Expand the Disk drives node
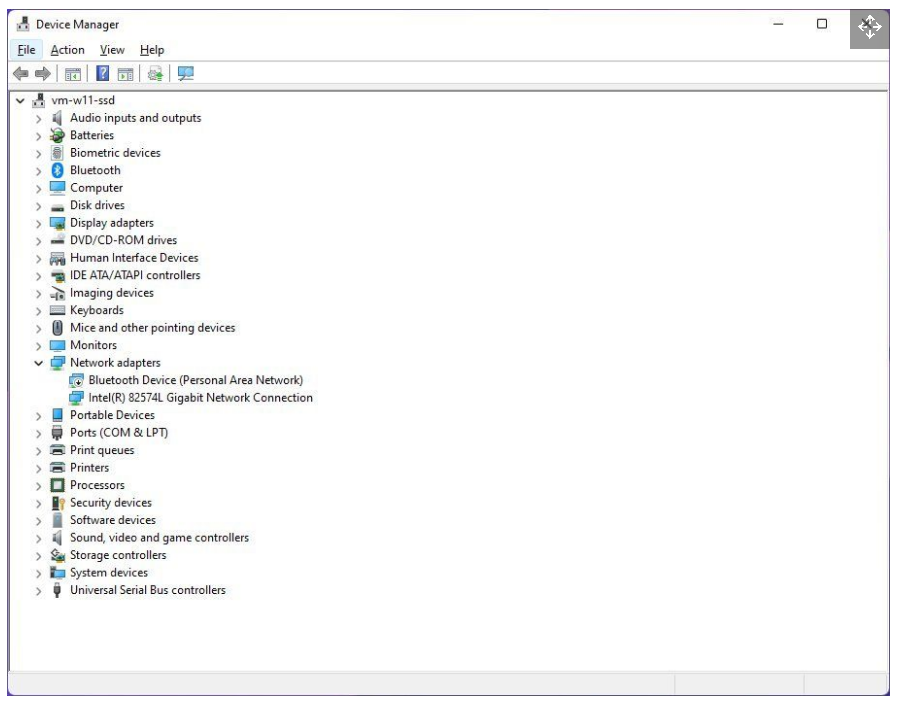Screen dimensions: 897x702 click(38, 205)
